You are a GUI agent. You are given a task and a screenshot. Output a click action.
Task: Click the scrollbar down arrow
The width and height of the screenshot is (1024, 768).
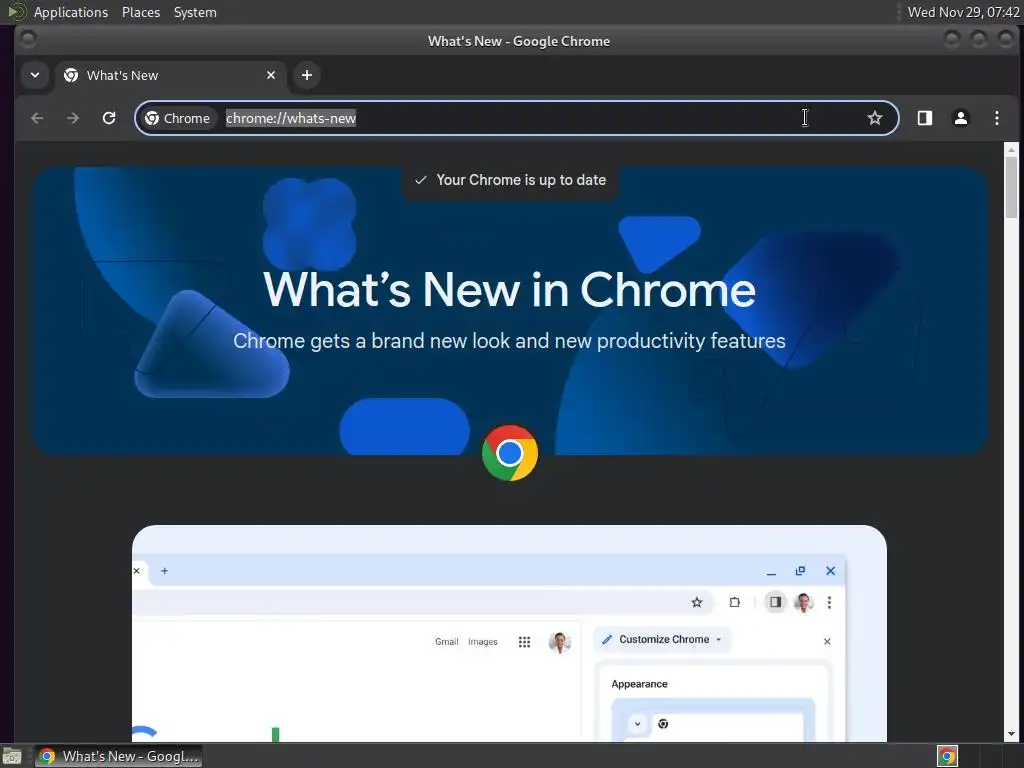click(1011, 733)
